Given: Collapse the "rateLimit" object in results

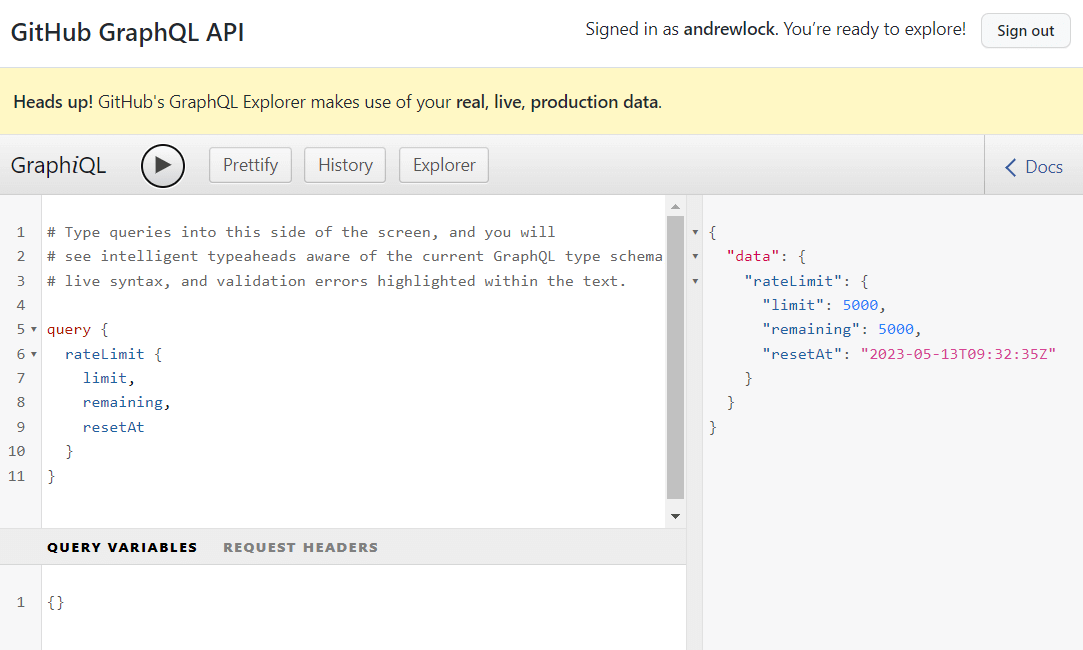Looking at the screenshot, I should tap(696, 281).
